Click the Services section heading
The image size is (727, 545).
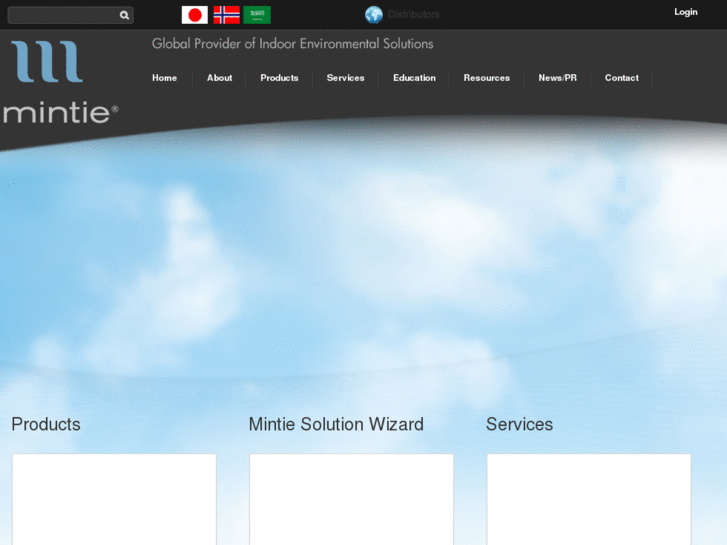(519, 424)
